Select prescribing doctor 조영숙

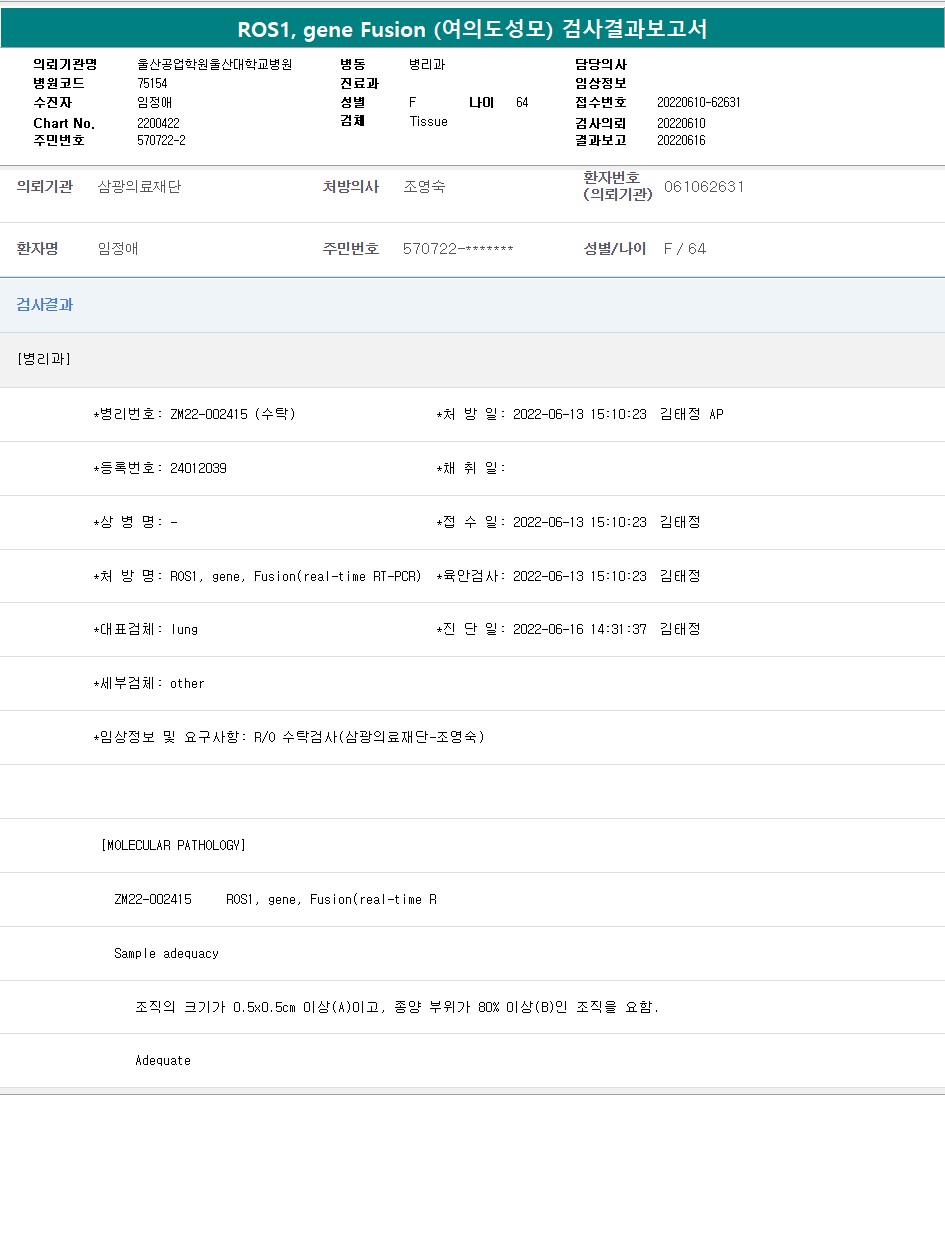424,186
